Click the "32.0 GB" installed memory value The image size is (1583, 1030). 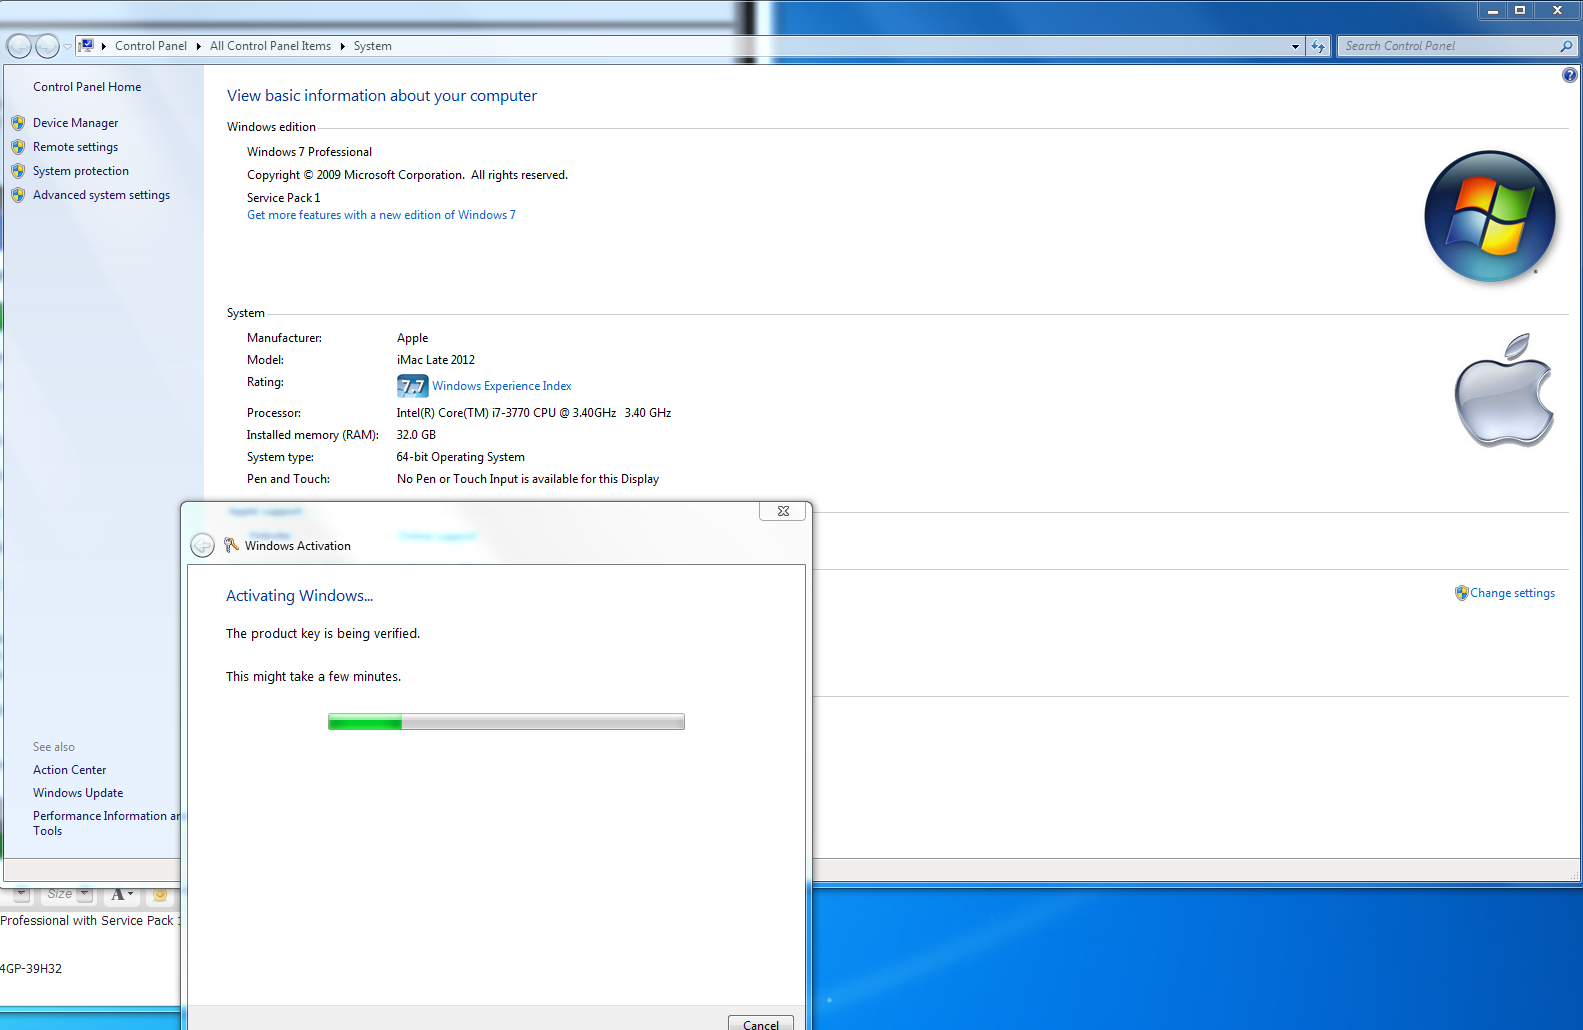coord(416,435)
